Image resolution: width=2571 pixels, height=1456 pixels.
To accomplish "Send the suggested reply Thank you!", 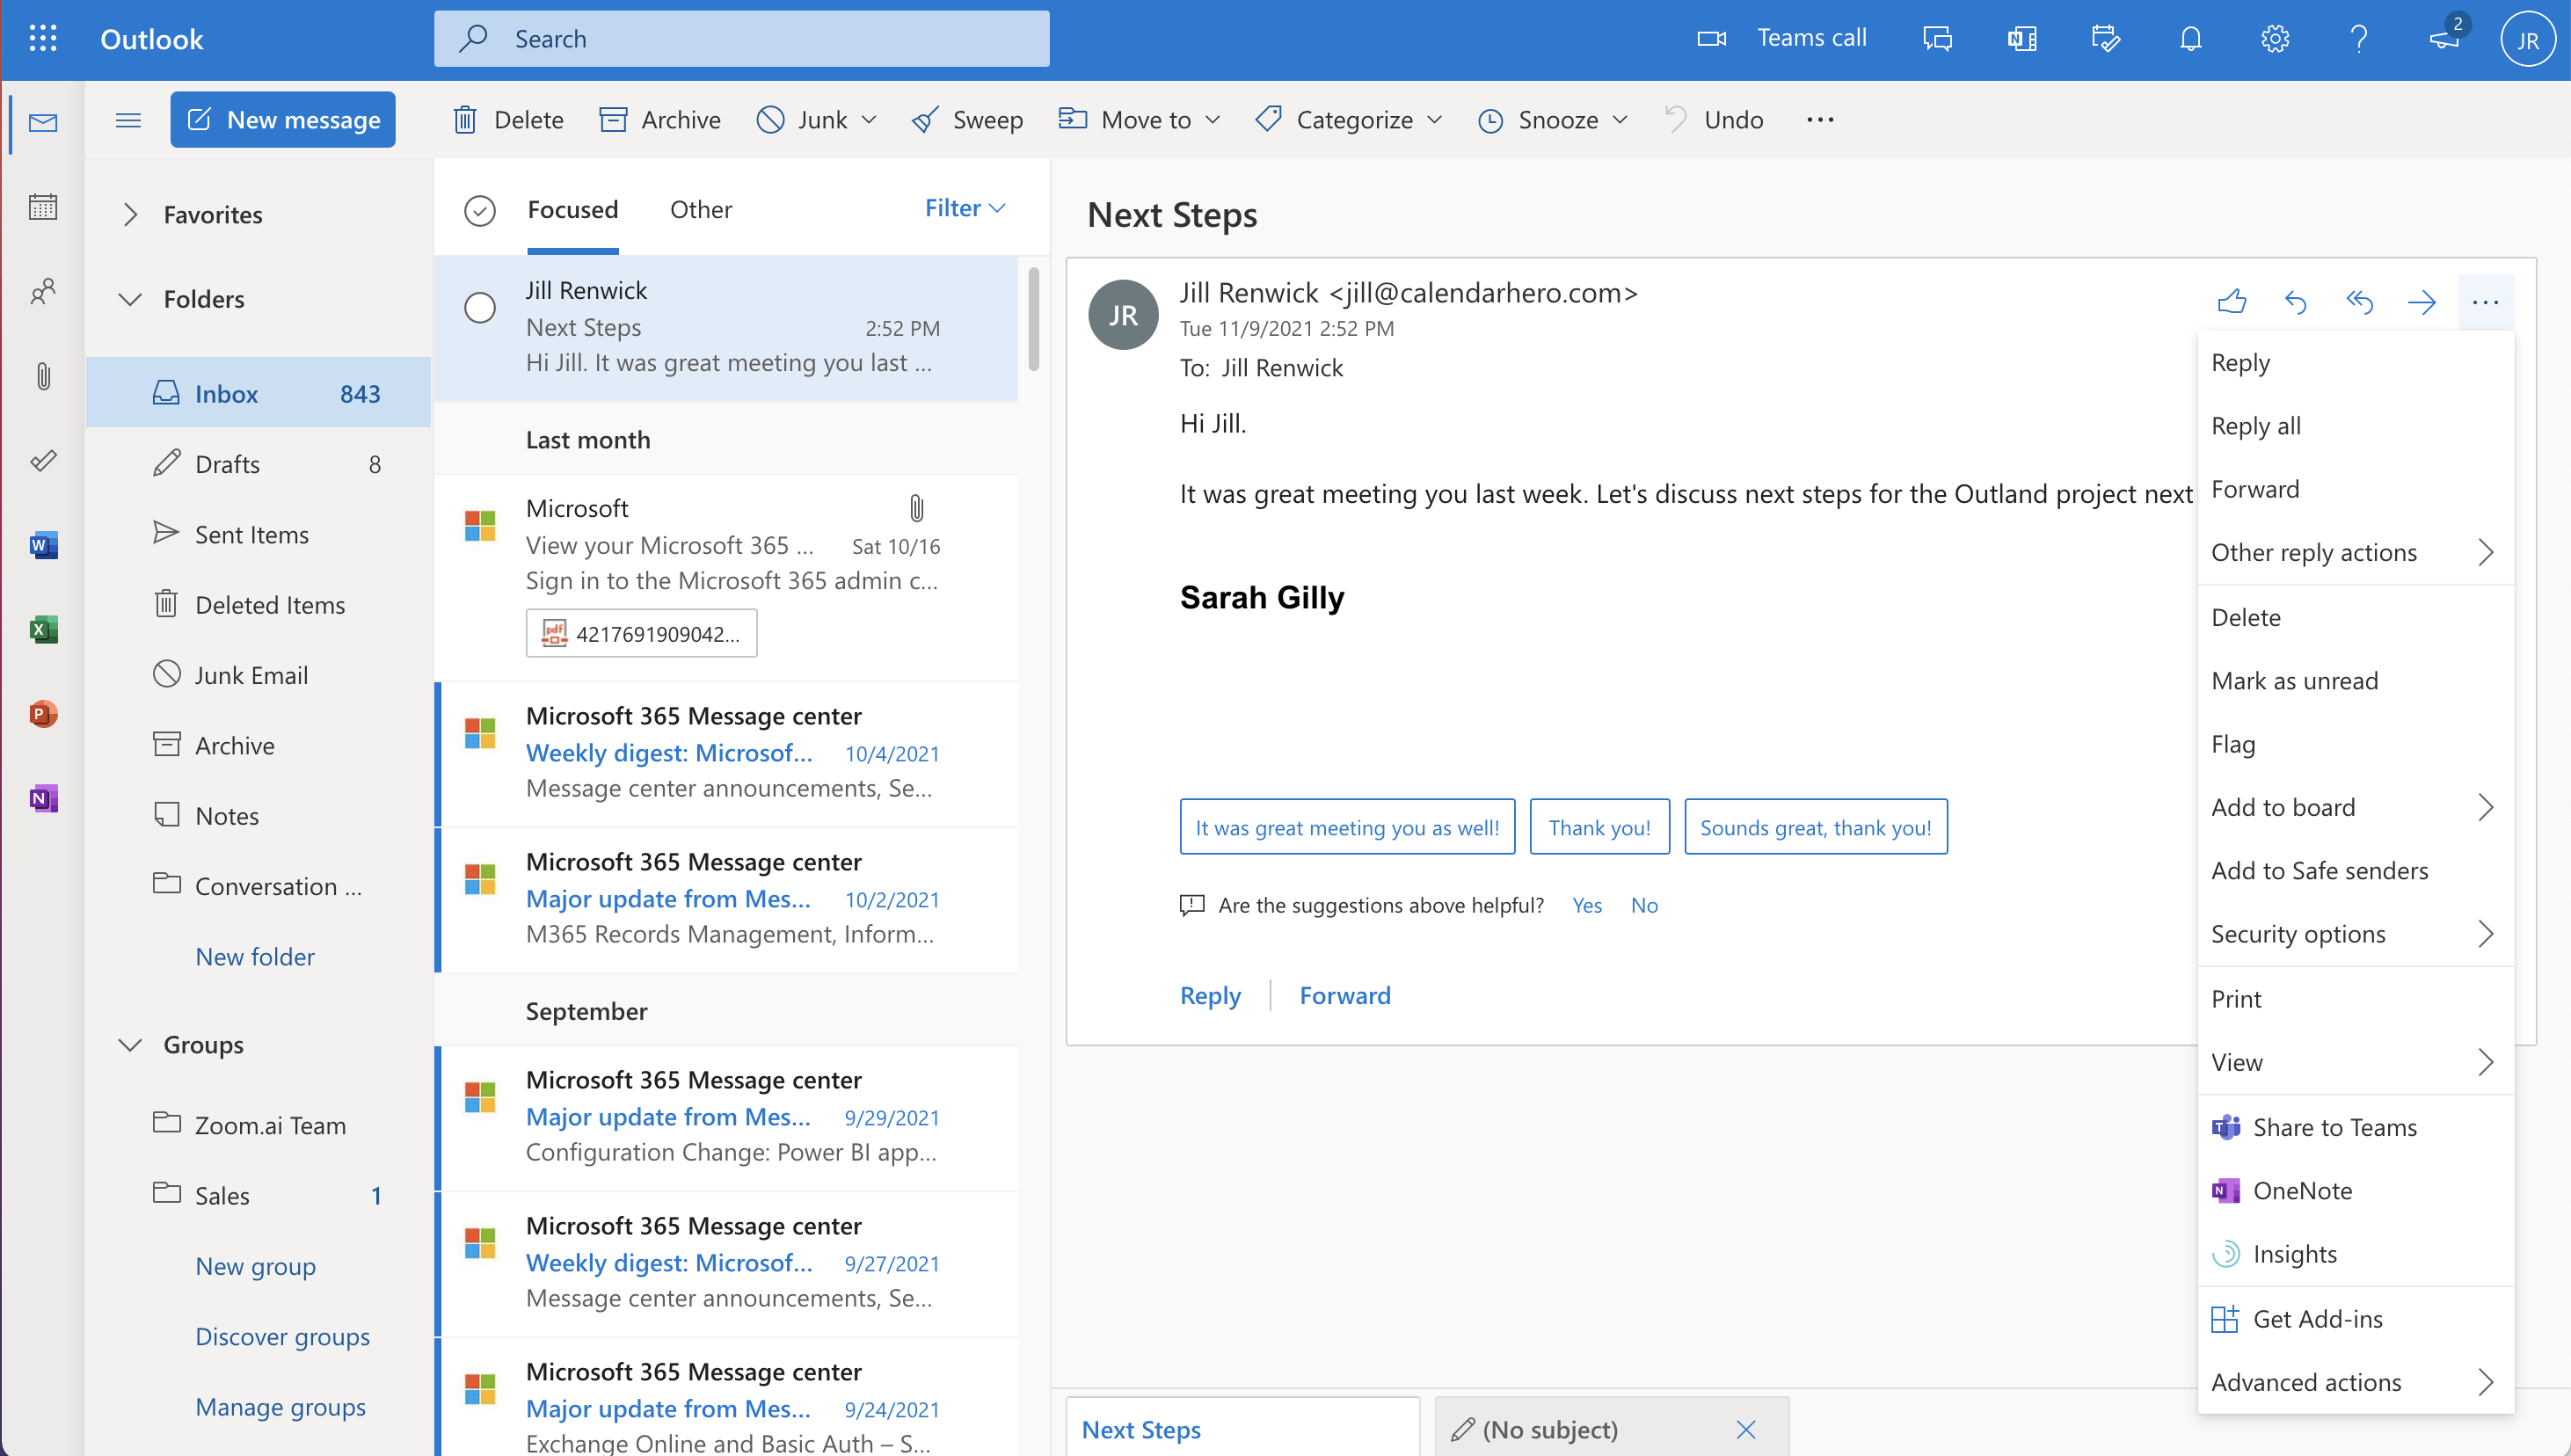I will tap(1598, 826).
